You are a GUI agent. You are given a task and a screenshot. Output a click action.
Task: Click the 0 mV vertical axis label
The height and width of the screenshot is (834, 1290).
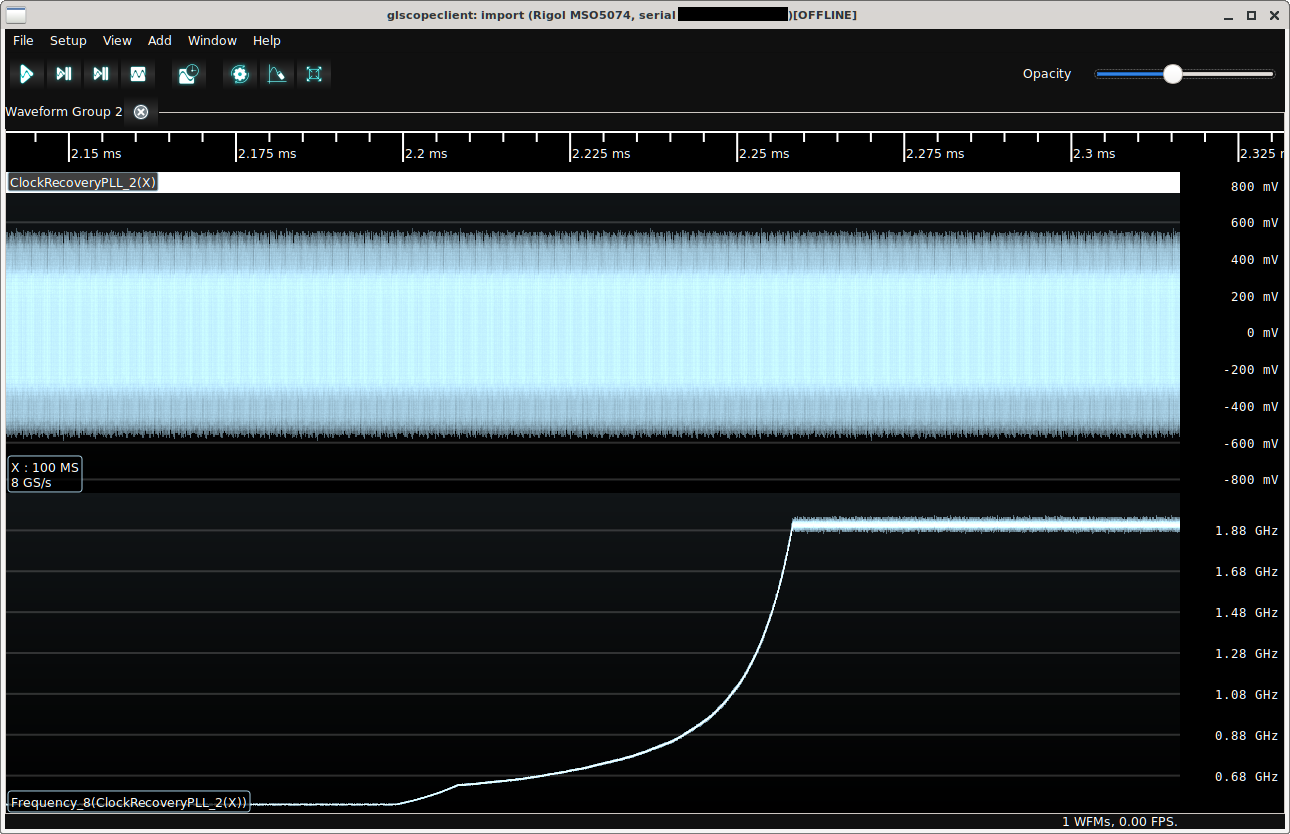(1263, 333)
